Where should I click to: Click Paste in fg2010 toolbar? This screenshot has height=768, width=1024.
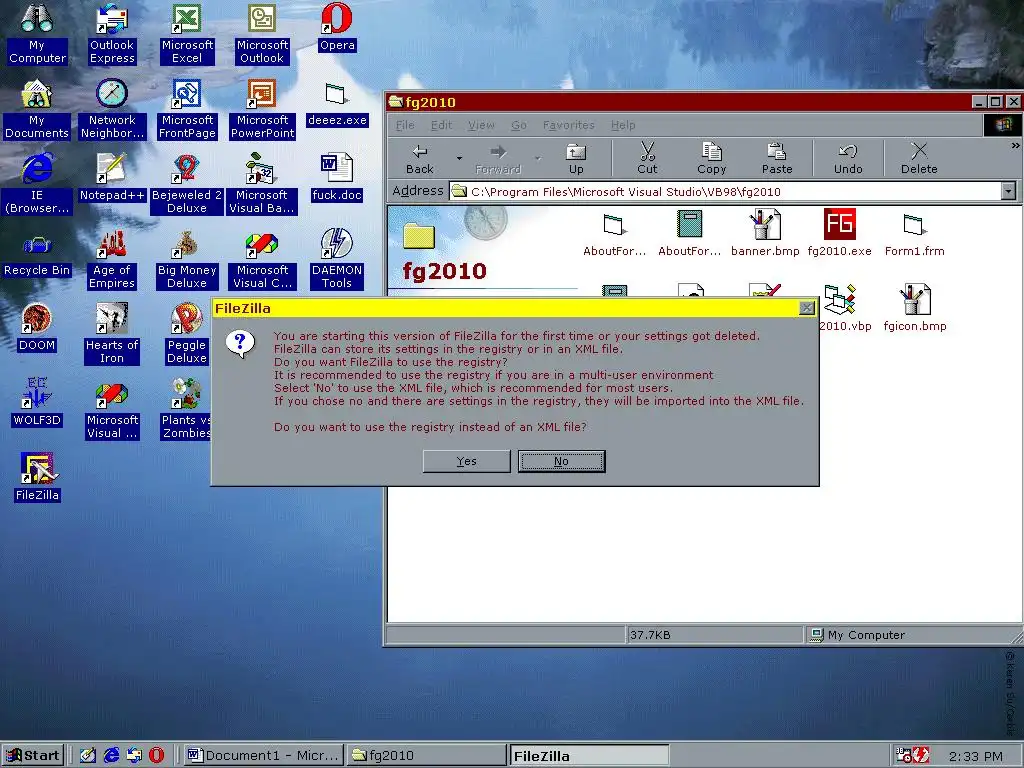tap(776, 159)
